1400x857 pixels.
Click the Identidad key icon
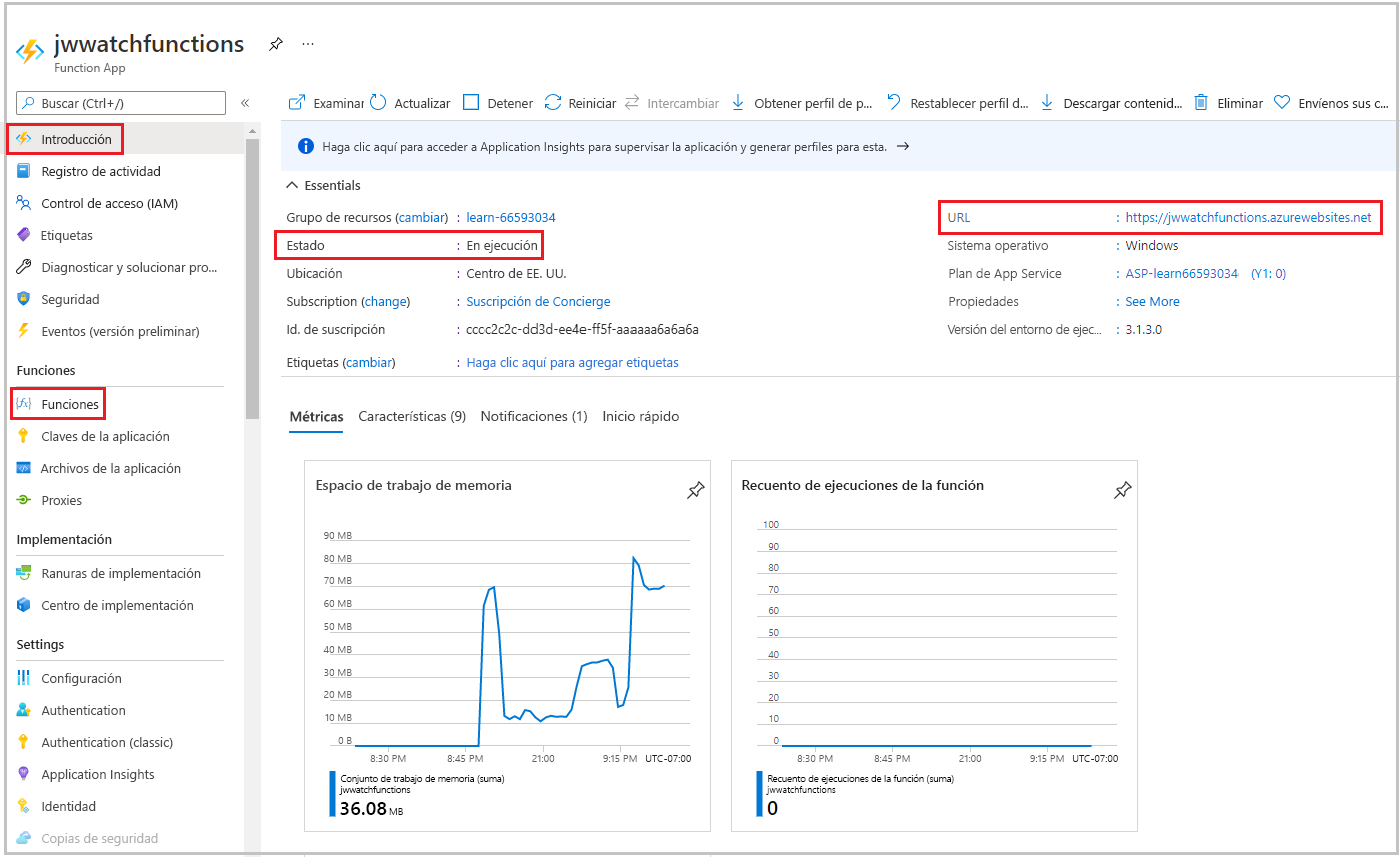click(x=24, y=807)
